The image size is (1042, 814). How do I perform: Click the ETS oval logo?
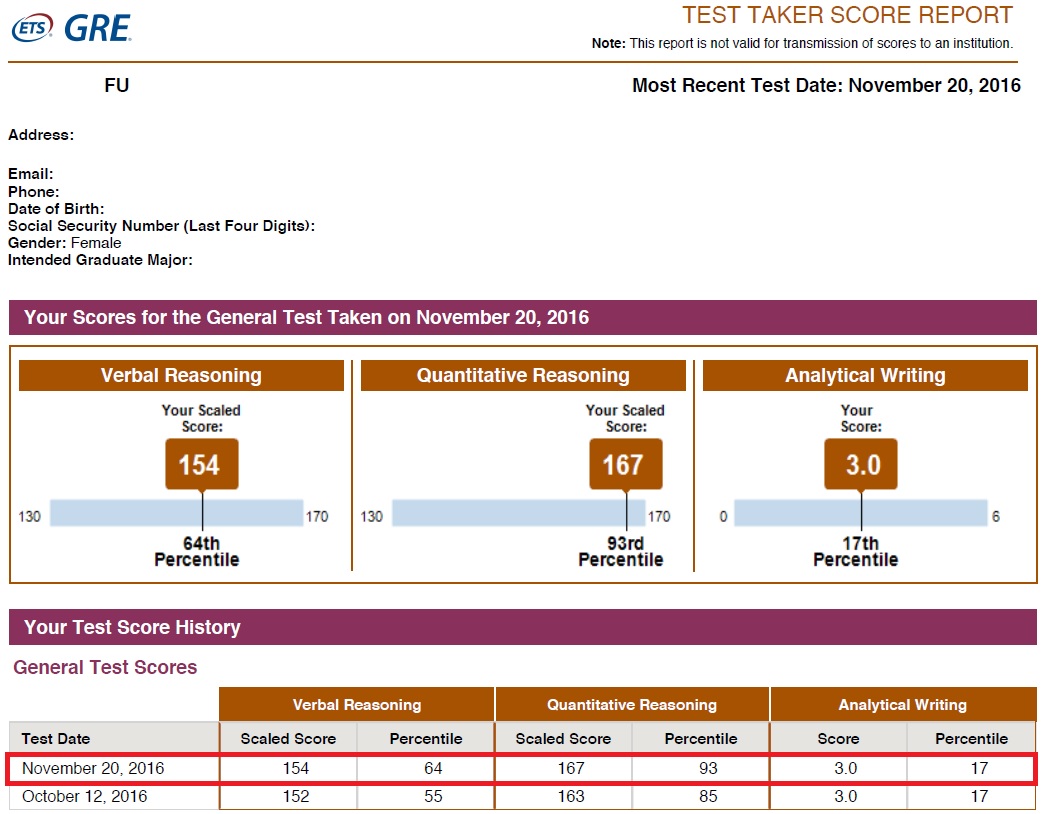click(x=33, y=28)
